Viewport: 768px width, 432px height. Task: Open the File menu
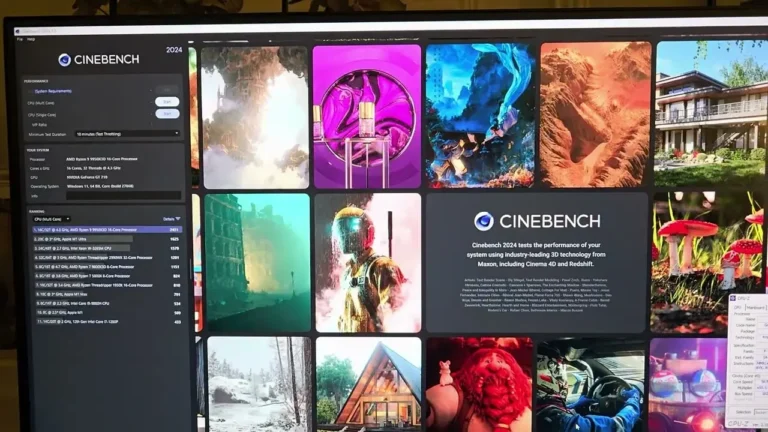pos(20,39)
